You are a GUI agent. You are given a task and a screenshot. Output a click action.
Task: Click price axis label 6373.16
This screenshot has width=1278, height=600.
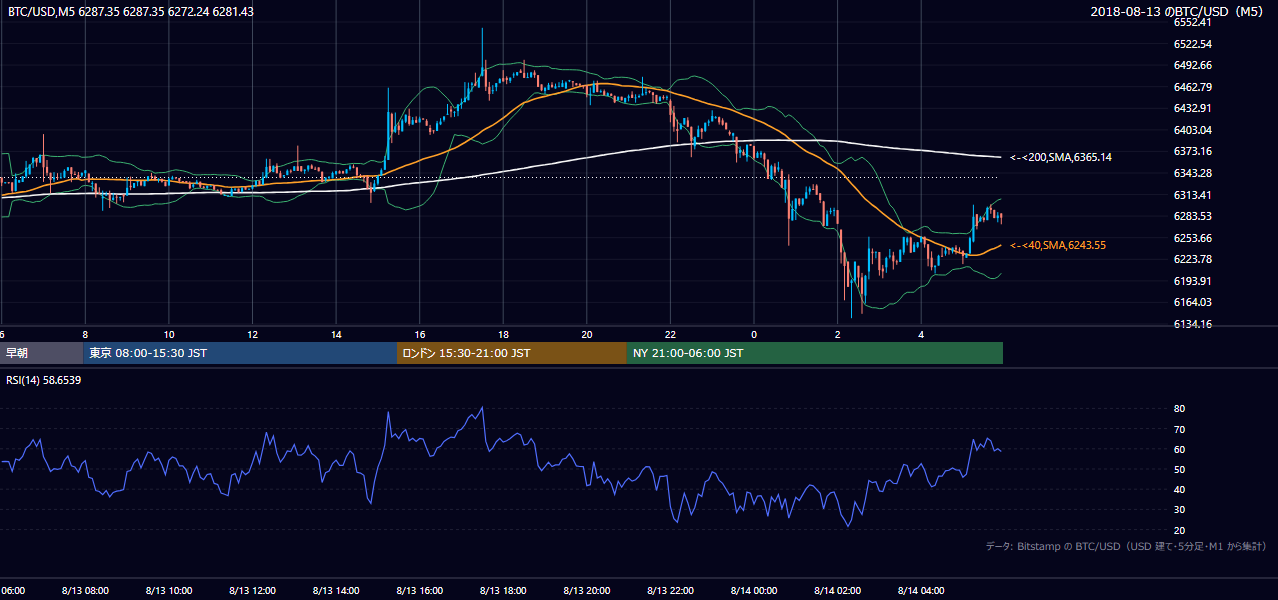pyautogui.click(x=1193, y=151)
